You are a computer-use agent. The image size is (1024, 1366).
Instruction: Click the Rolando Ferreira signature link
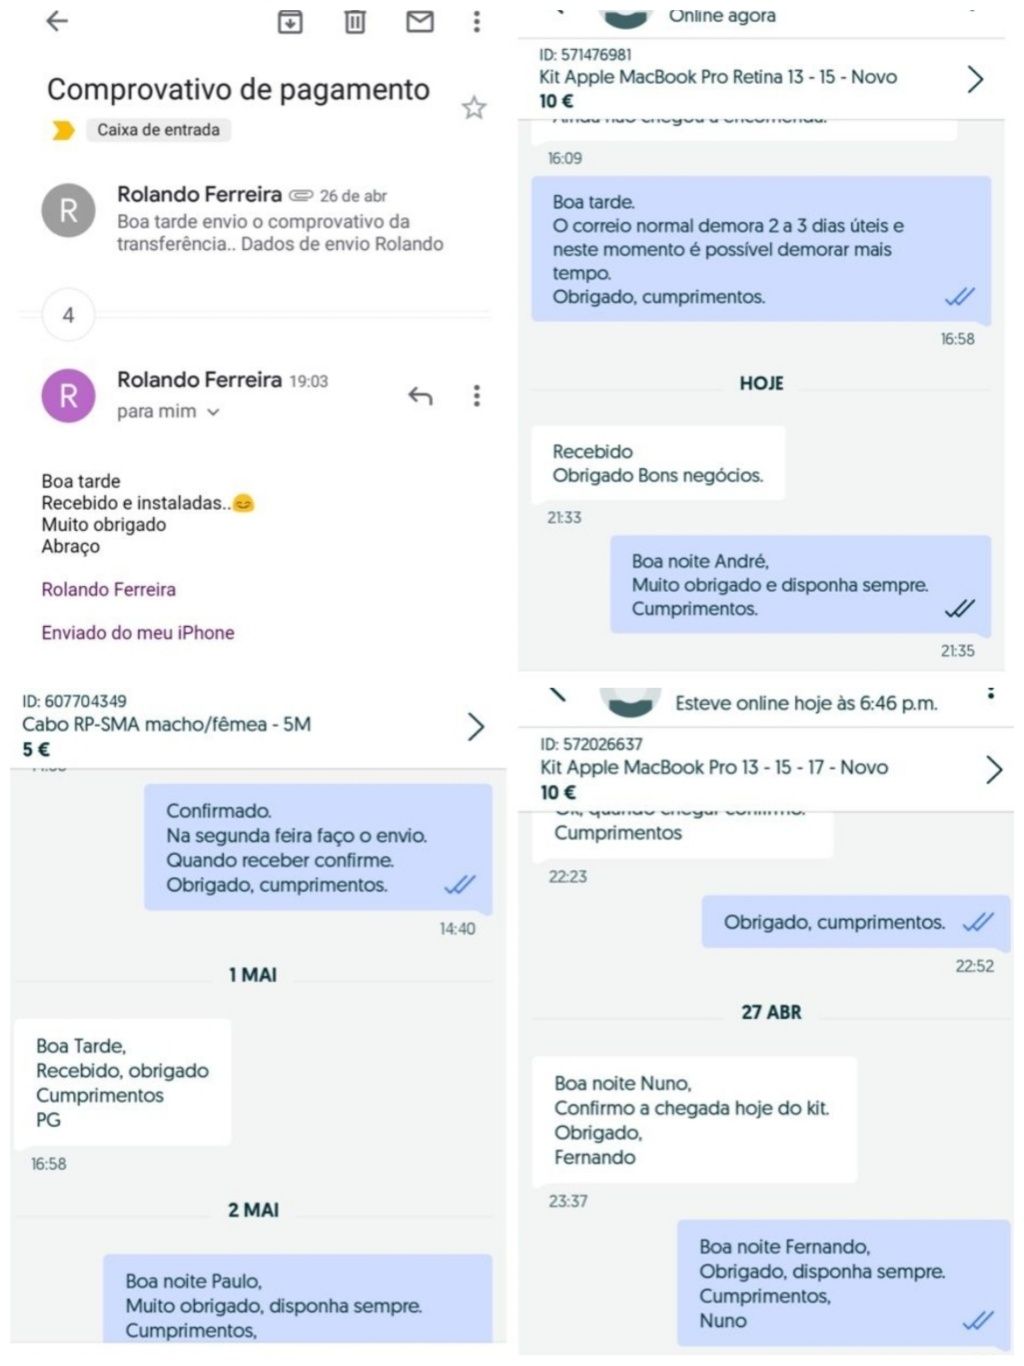tap(109, 589)
